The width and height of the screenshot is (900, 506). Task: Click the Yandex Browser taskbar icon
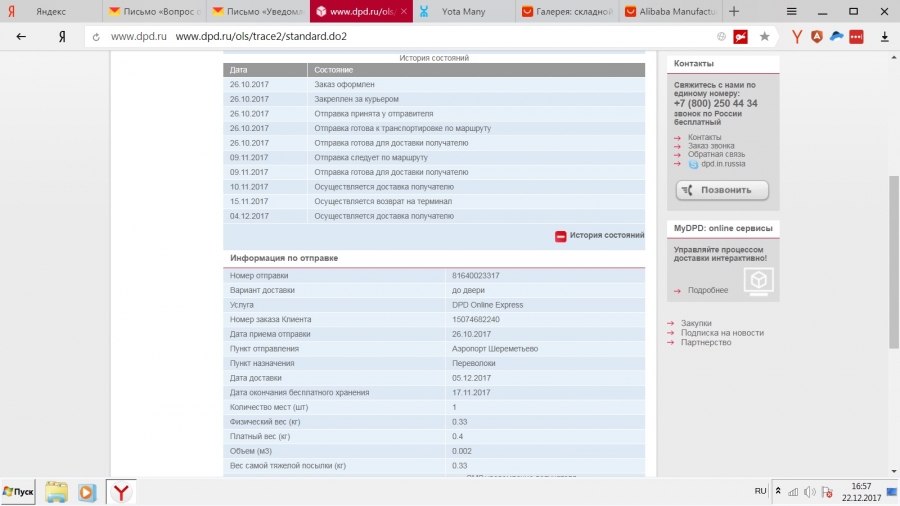pos(121,492)
